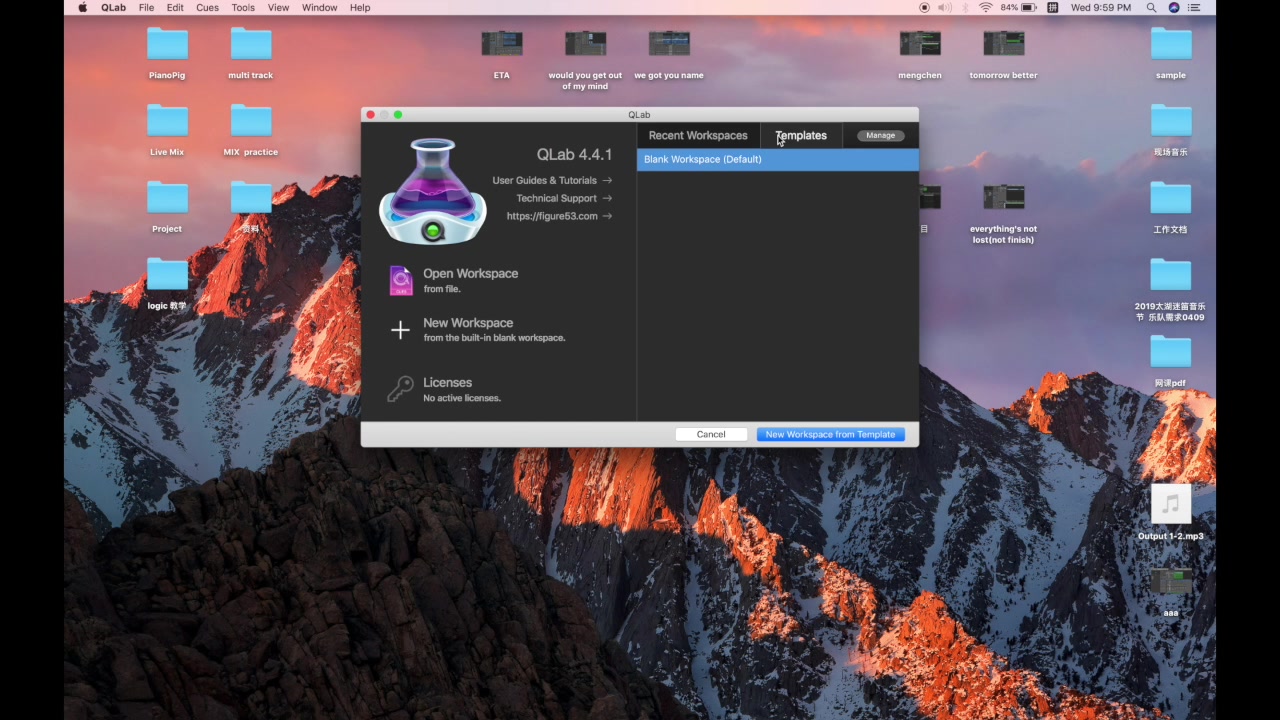Click the Cancel button
Viewport: 1280px width, 720px height.
point(711,434)
